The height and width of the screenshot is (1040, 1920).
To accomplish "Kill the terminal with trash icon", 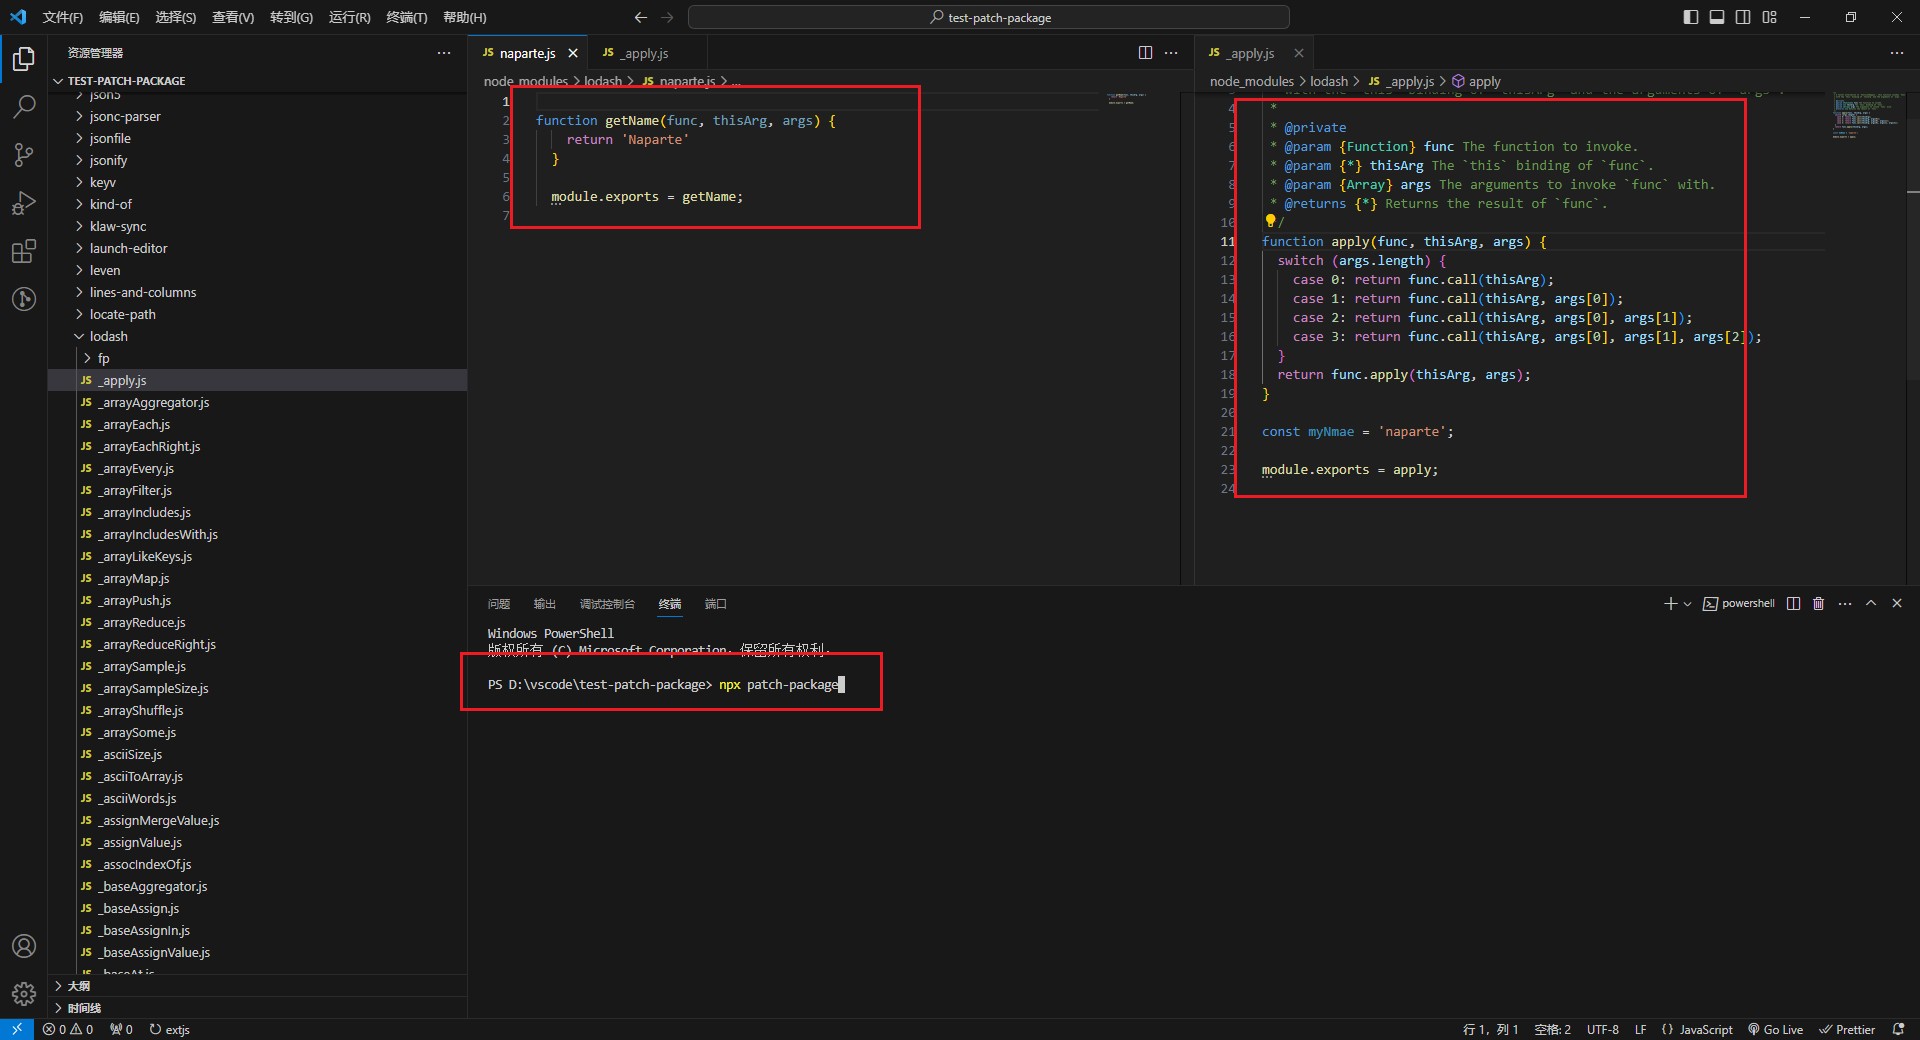I will tap(1819, 603).
